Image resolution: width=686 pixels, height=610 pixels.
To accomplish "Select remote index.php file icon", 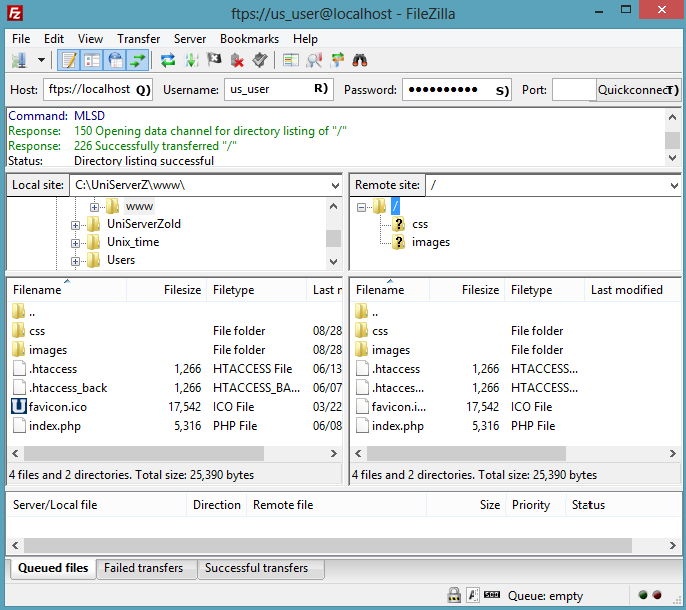I will point(362,425).
